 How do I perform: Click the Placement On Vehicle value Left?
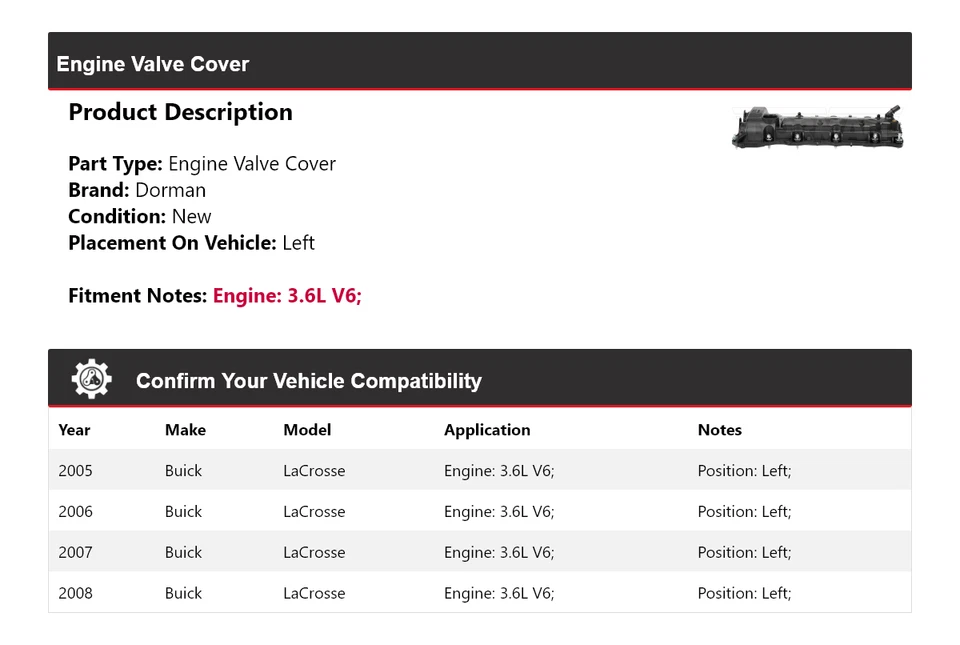tap(299, 243)
